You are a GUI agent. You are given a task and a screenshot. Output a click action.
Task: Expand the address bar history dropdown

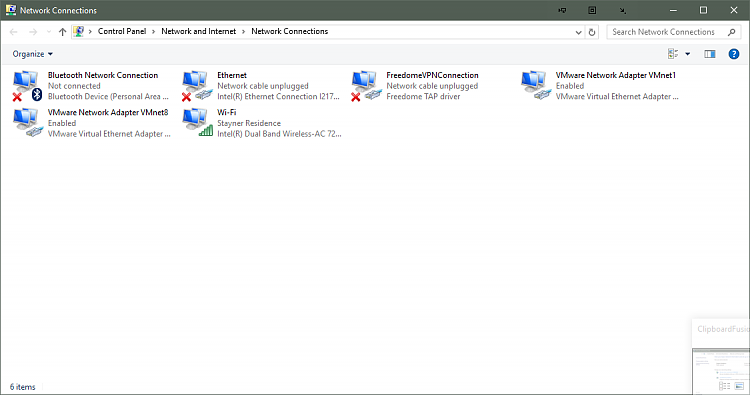578,32
